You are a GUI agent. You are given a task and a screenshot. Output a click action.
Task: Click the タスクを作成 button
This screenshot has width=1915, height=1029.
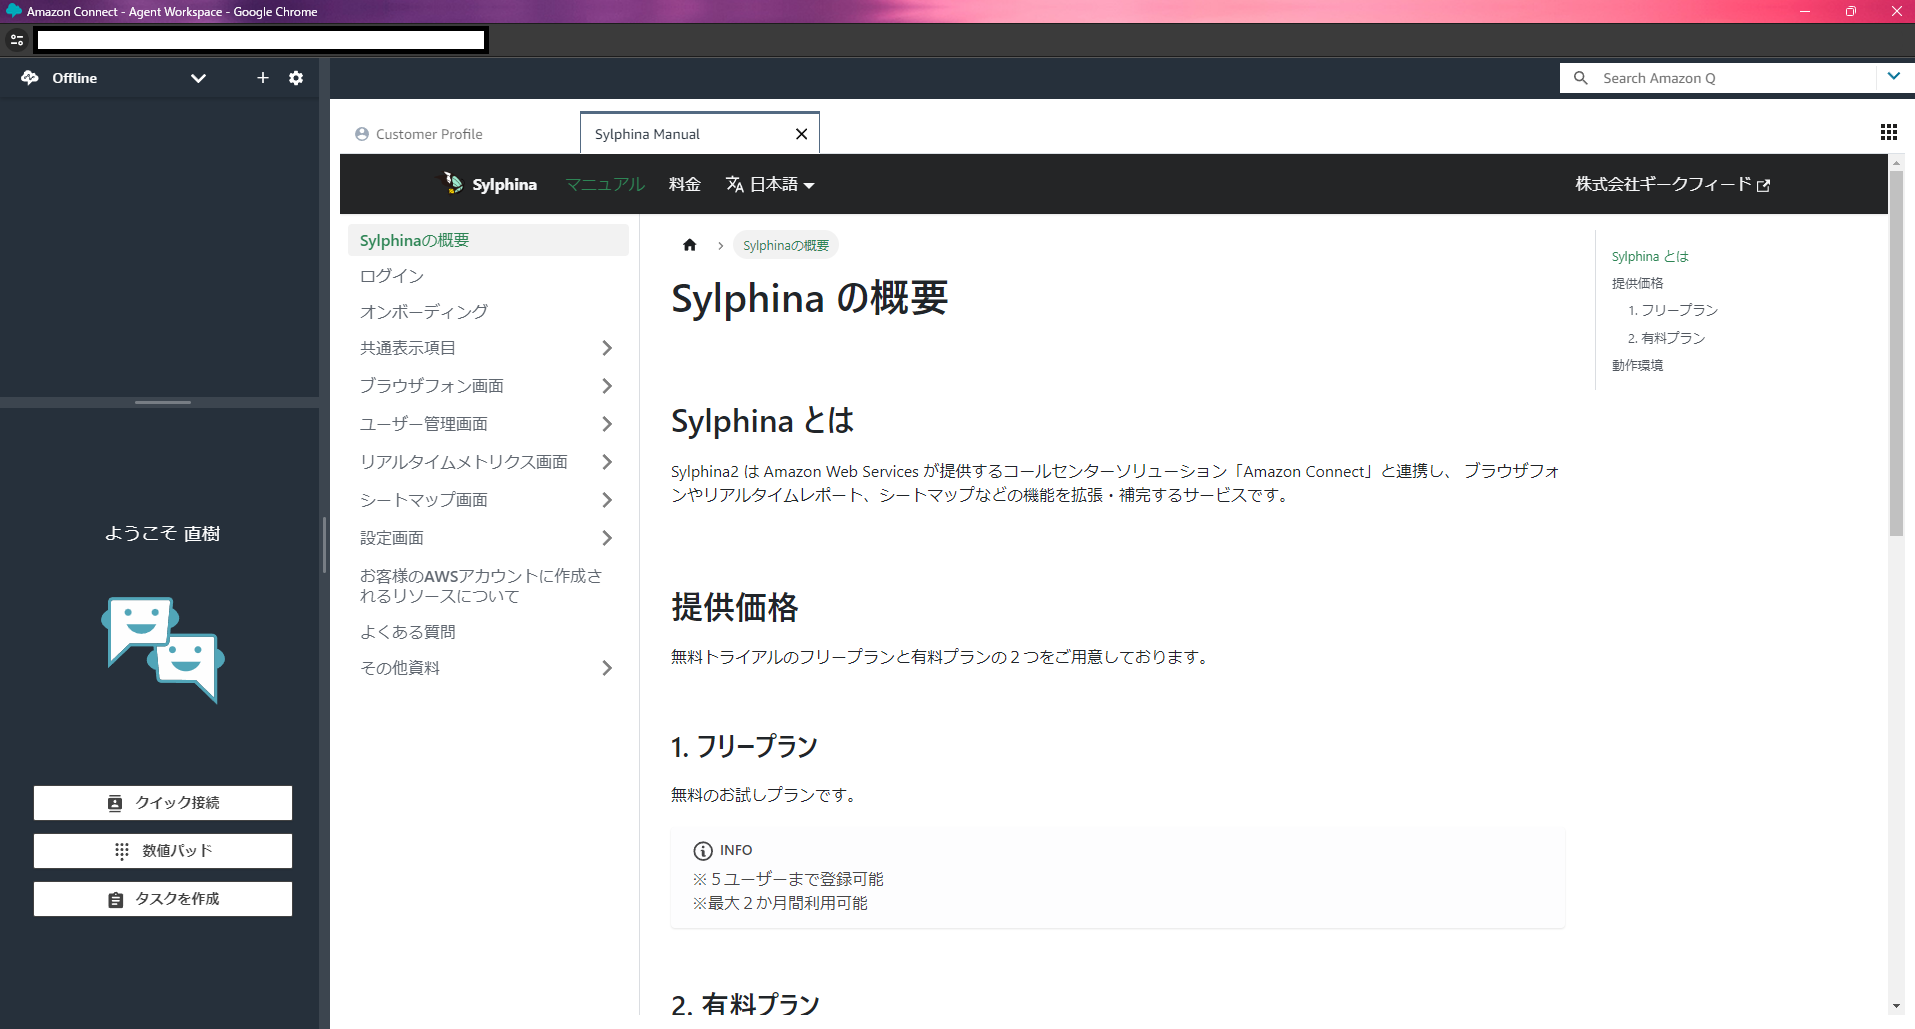click(x=163, y=899)
